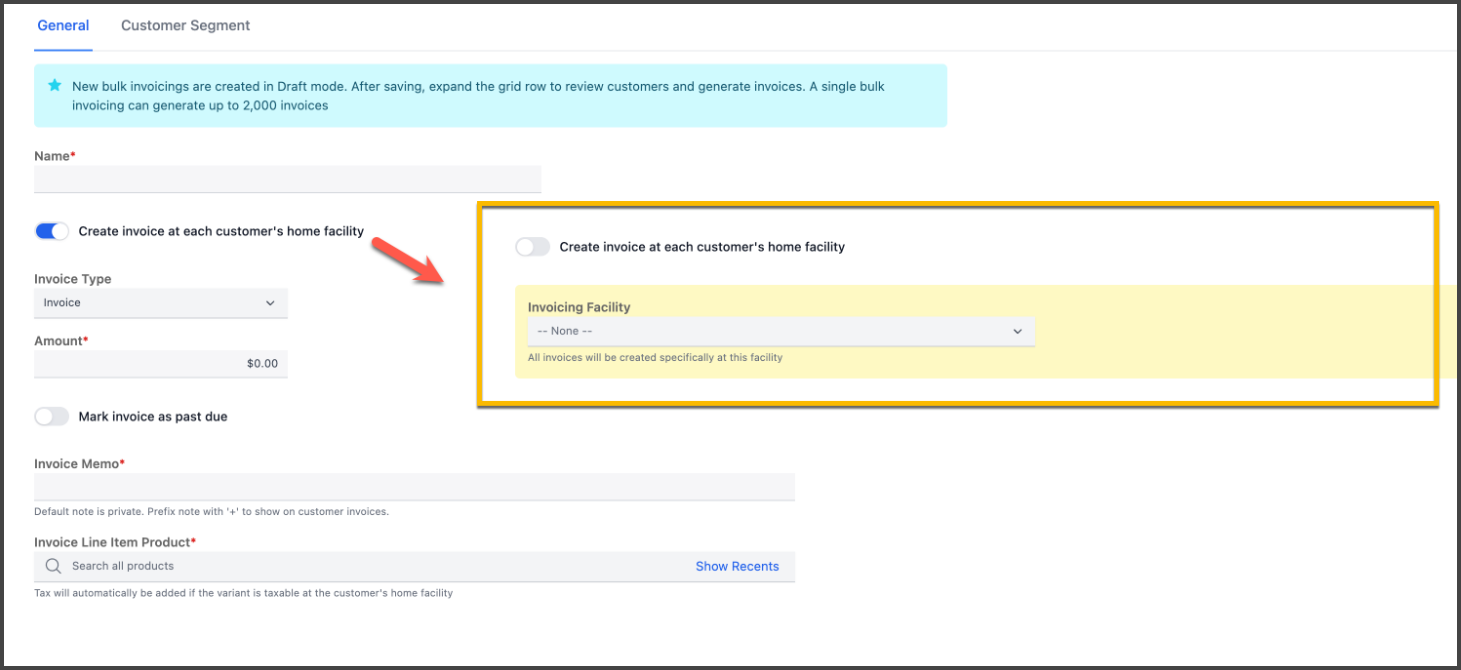Click the star icon in the info banner
This screenshot has height=670, width=1461.
pos(55,86)
